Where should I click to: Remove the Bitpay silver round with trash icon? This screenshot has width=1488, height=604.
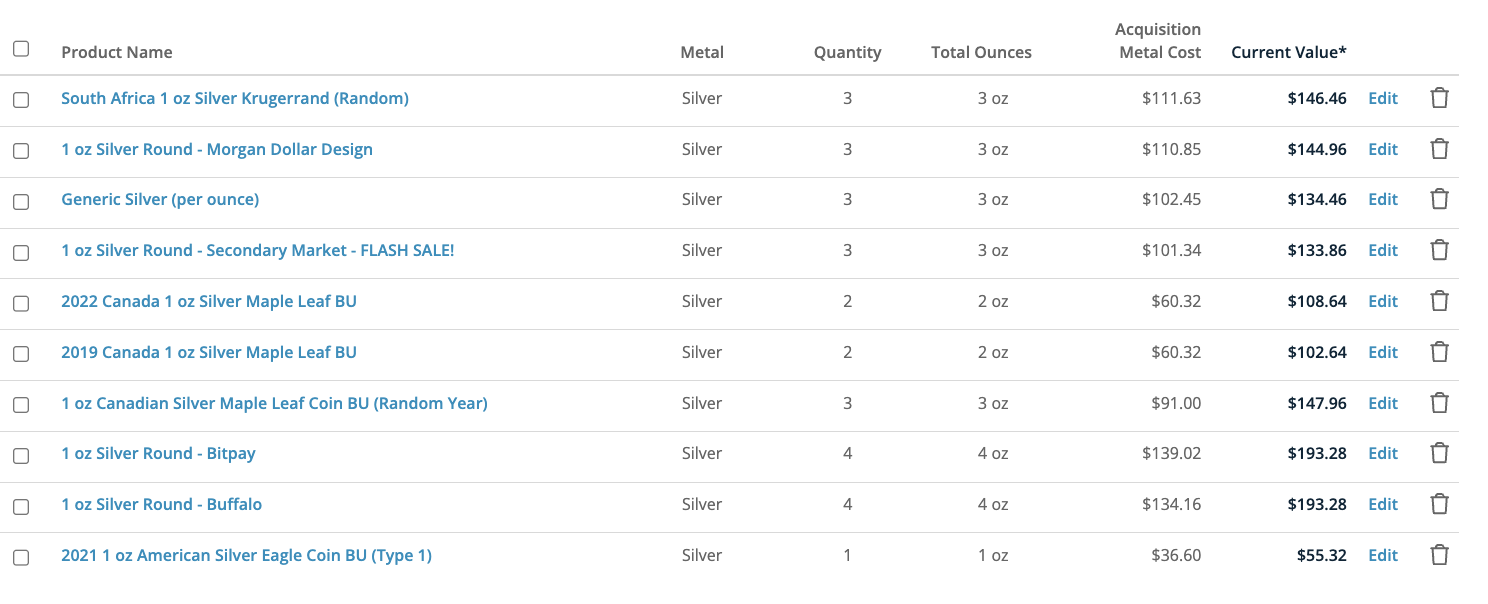click(x=1439, y=453)
